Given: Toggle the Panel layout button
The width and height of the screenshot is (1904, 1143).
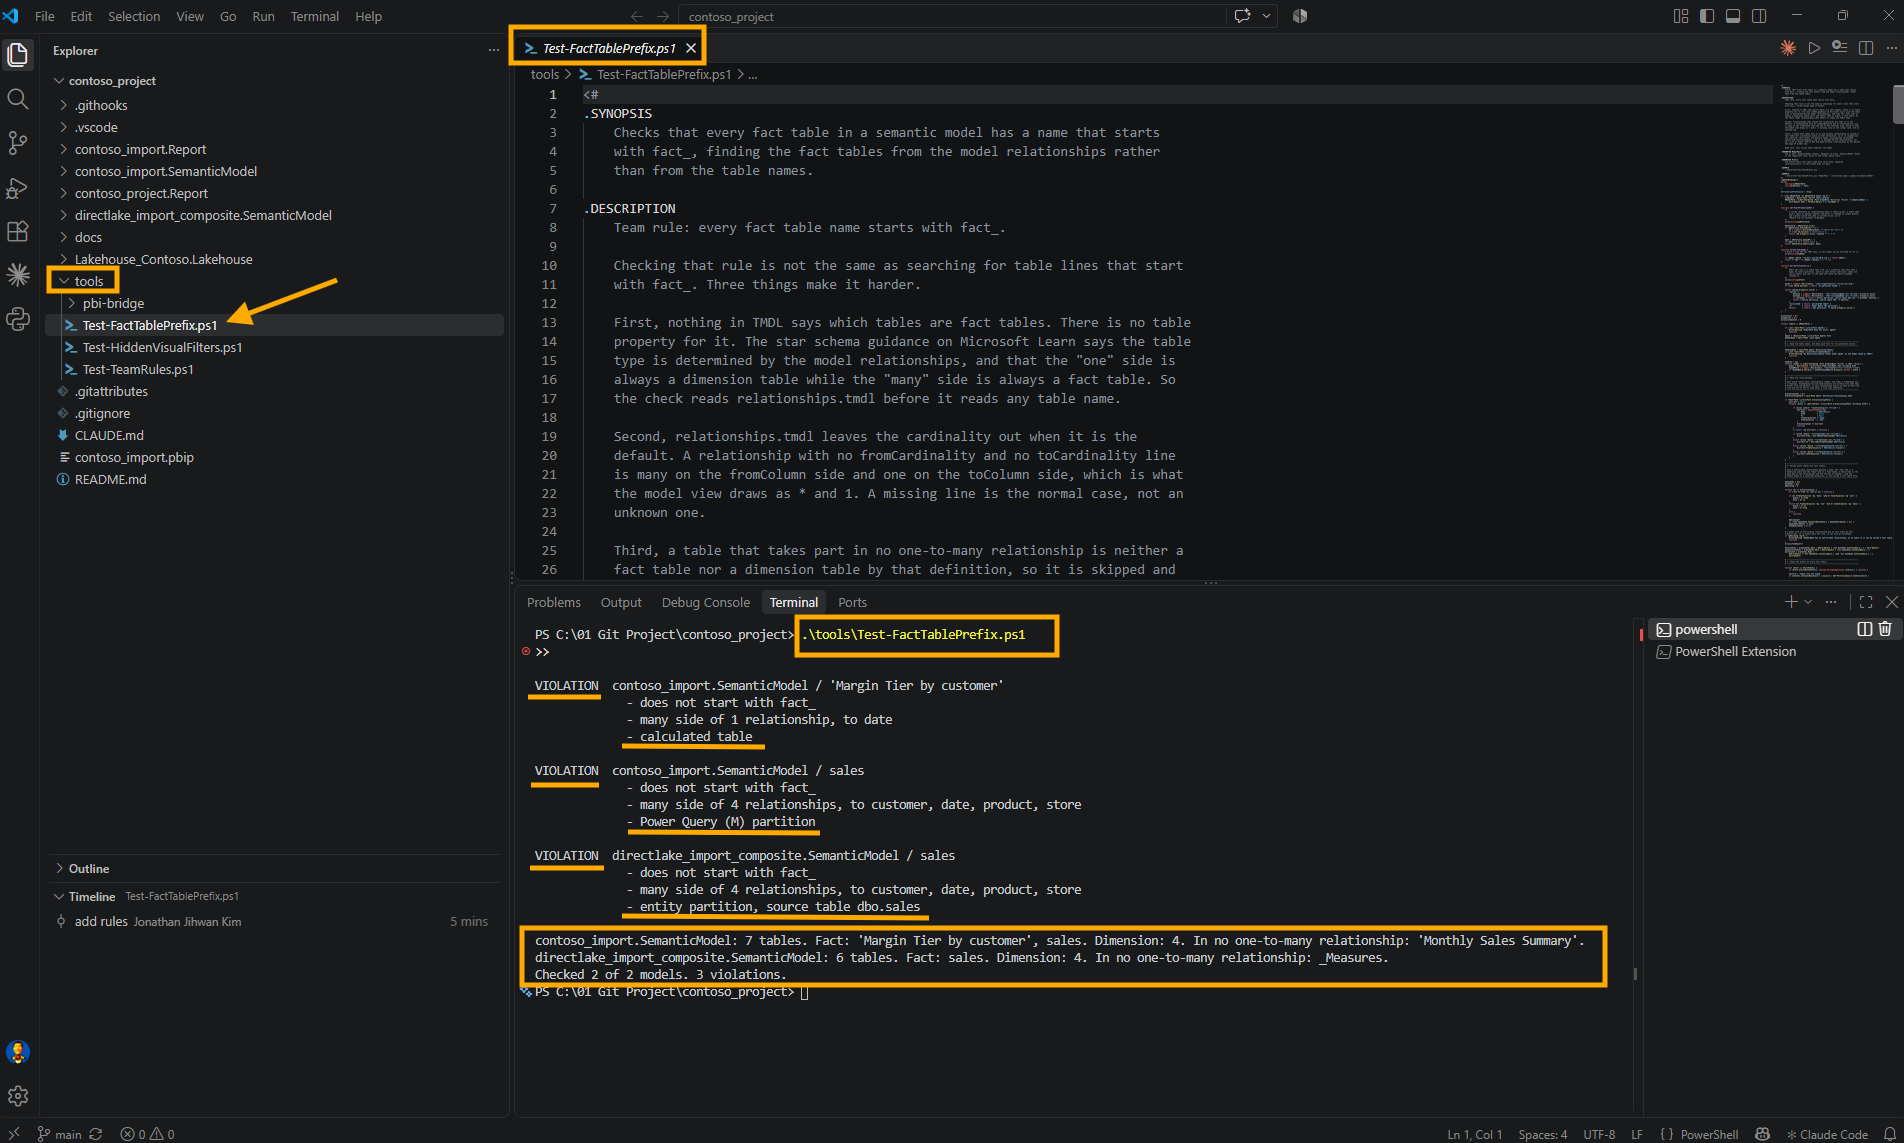Looking at the screenshot, I should (x=1733, y=16).
